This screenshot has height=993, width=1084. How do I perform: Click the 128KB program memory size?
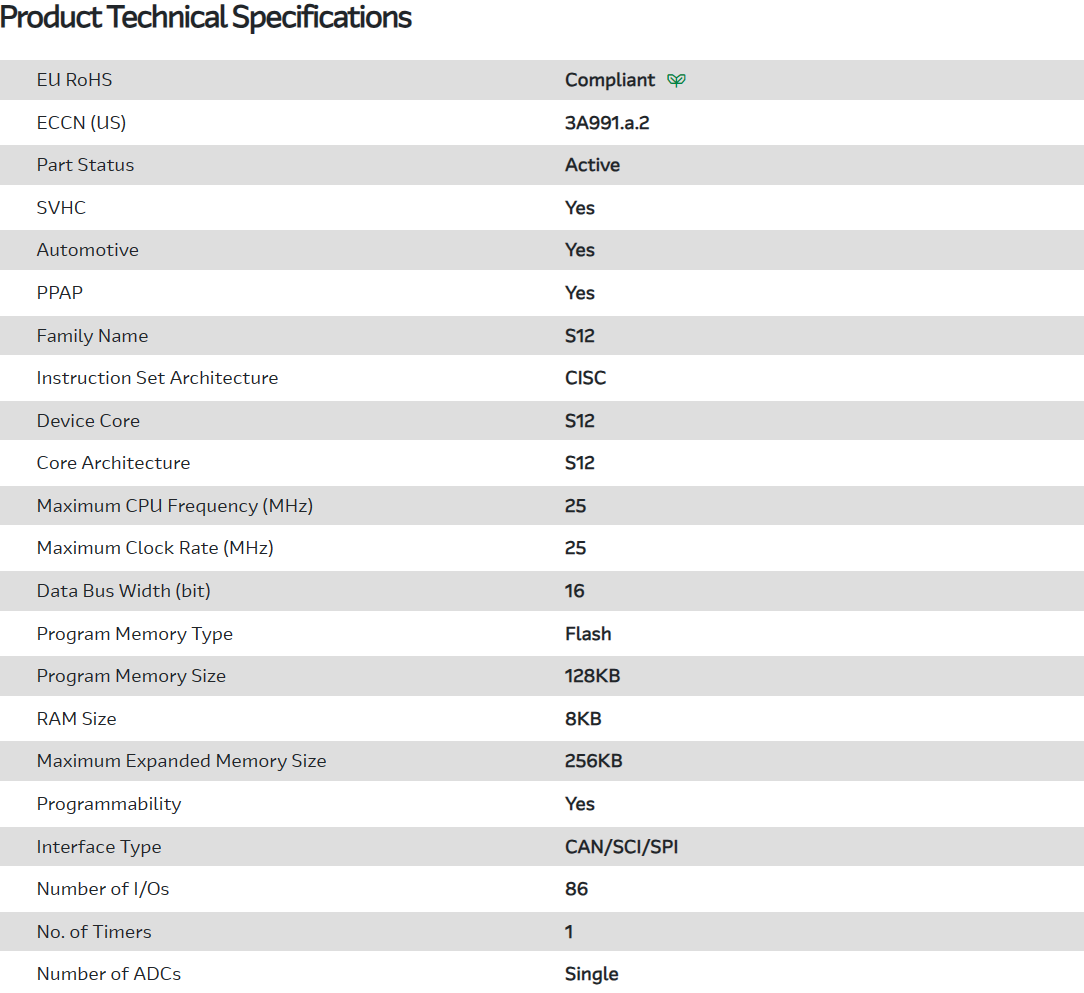pos(592,676)
